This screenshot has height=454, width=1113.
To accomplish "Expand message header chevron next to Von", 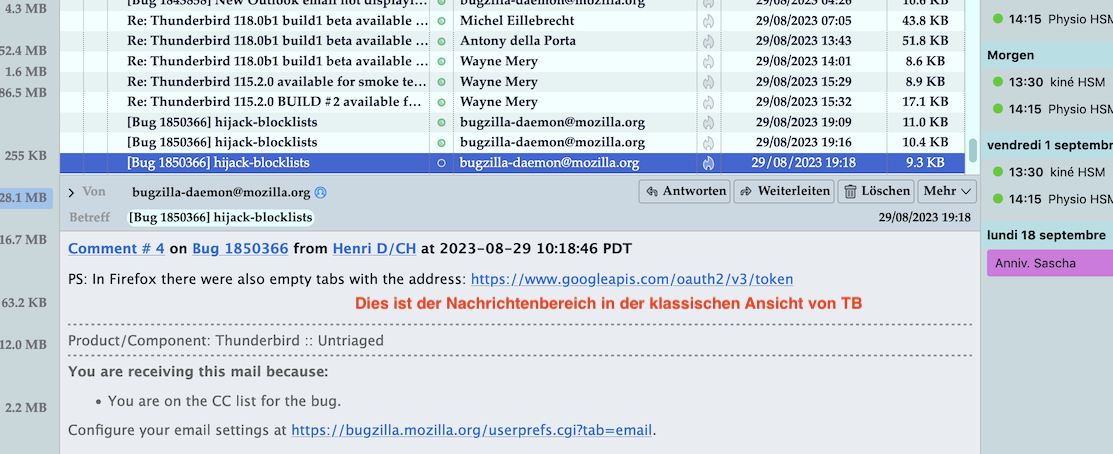I will click(72, 192).
